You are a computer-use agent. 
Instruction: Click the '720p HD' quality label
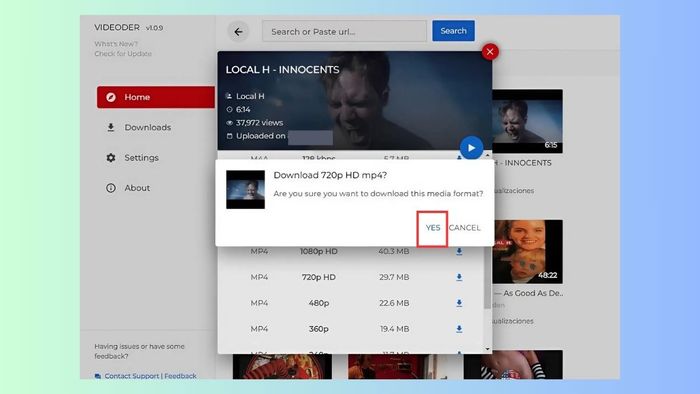point(319,277)
